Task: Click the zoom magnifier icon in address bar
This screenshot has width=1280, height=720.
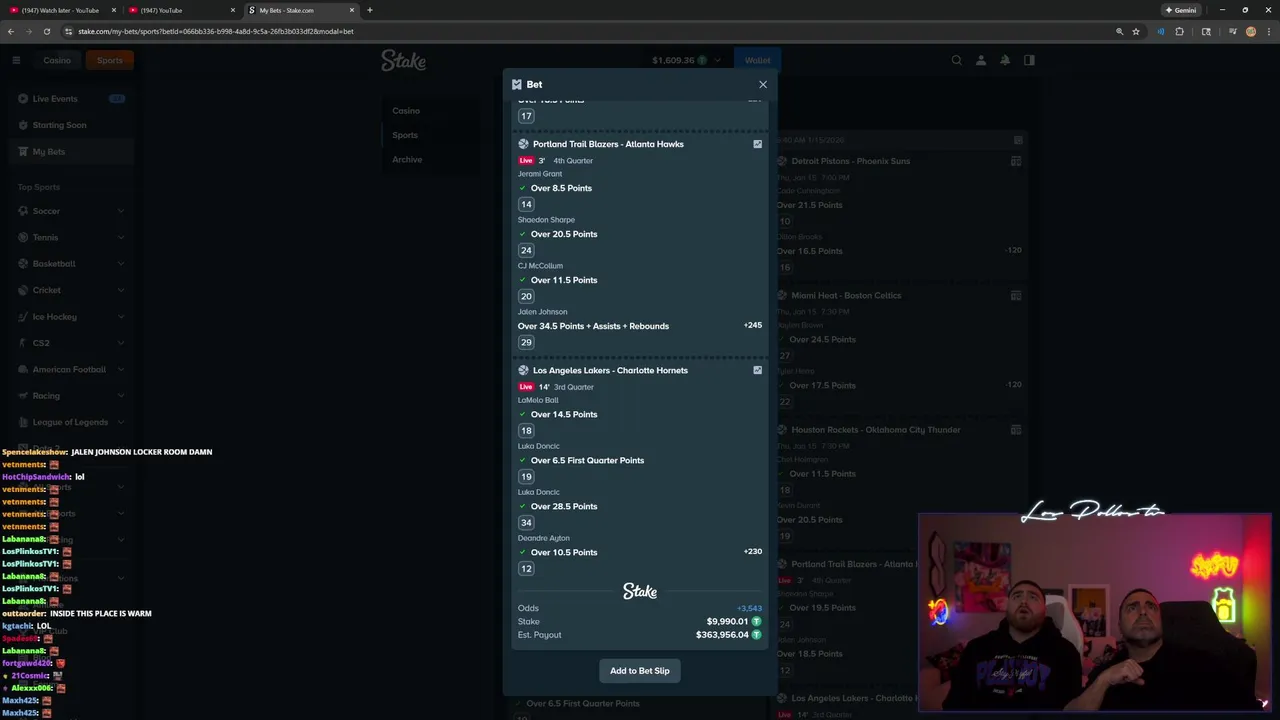Action: click(x=1119, y=31)
